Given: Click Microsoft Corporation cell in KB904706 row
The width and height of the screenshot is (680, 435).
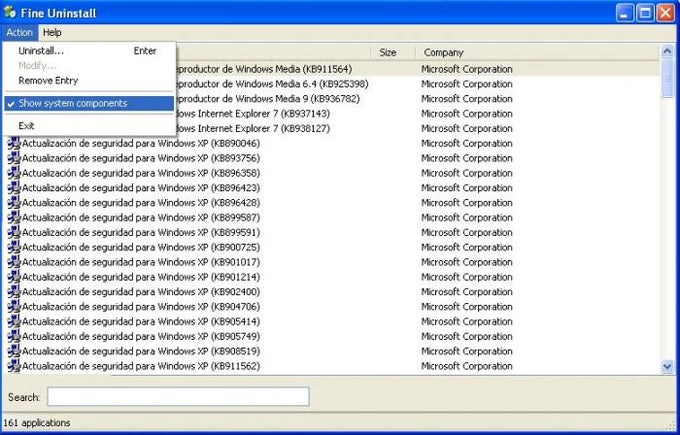Looking at the screenshot, I should tap(467, 307).
